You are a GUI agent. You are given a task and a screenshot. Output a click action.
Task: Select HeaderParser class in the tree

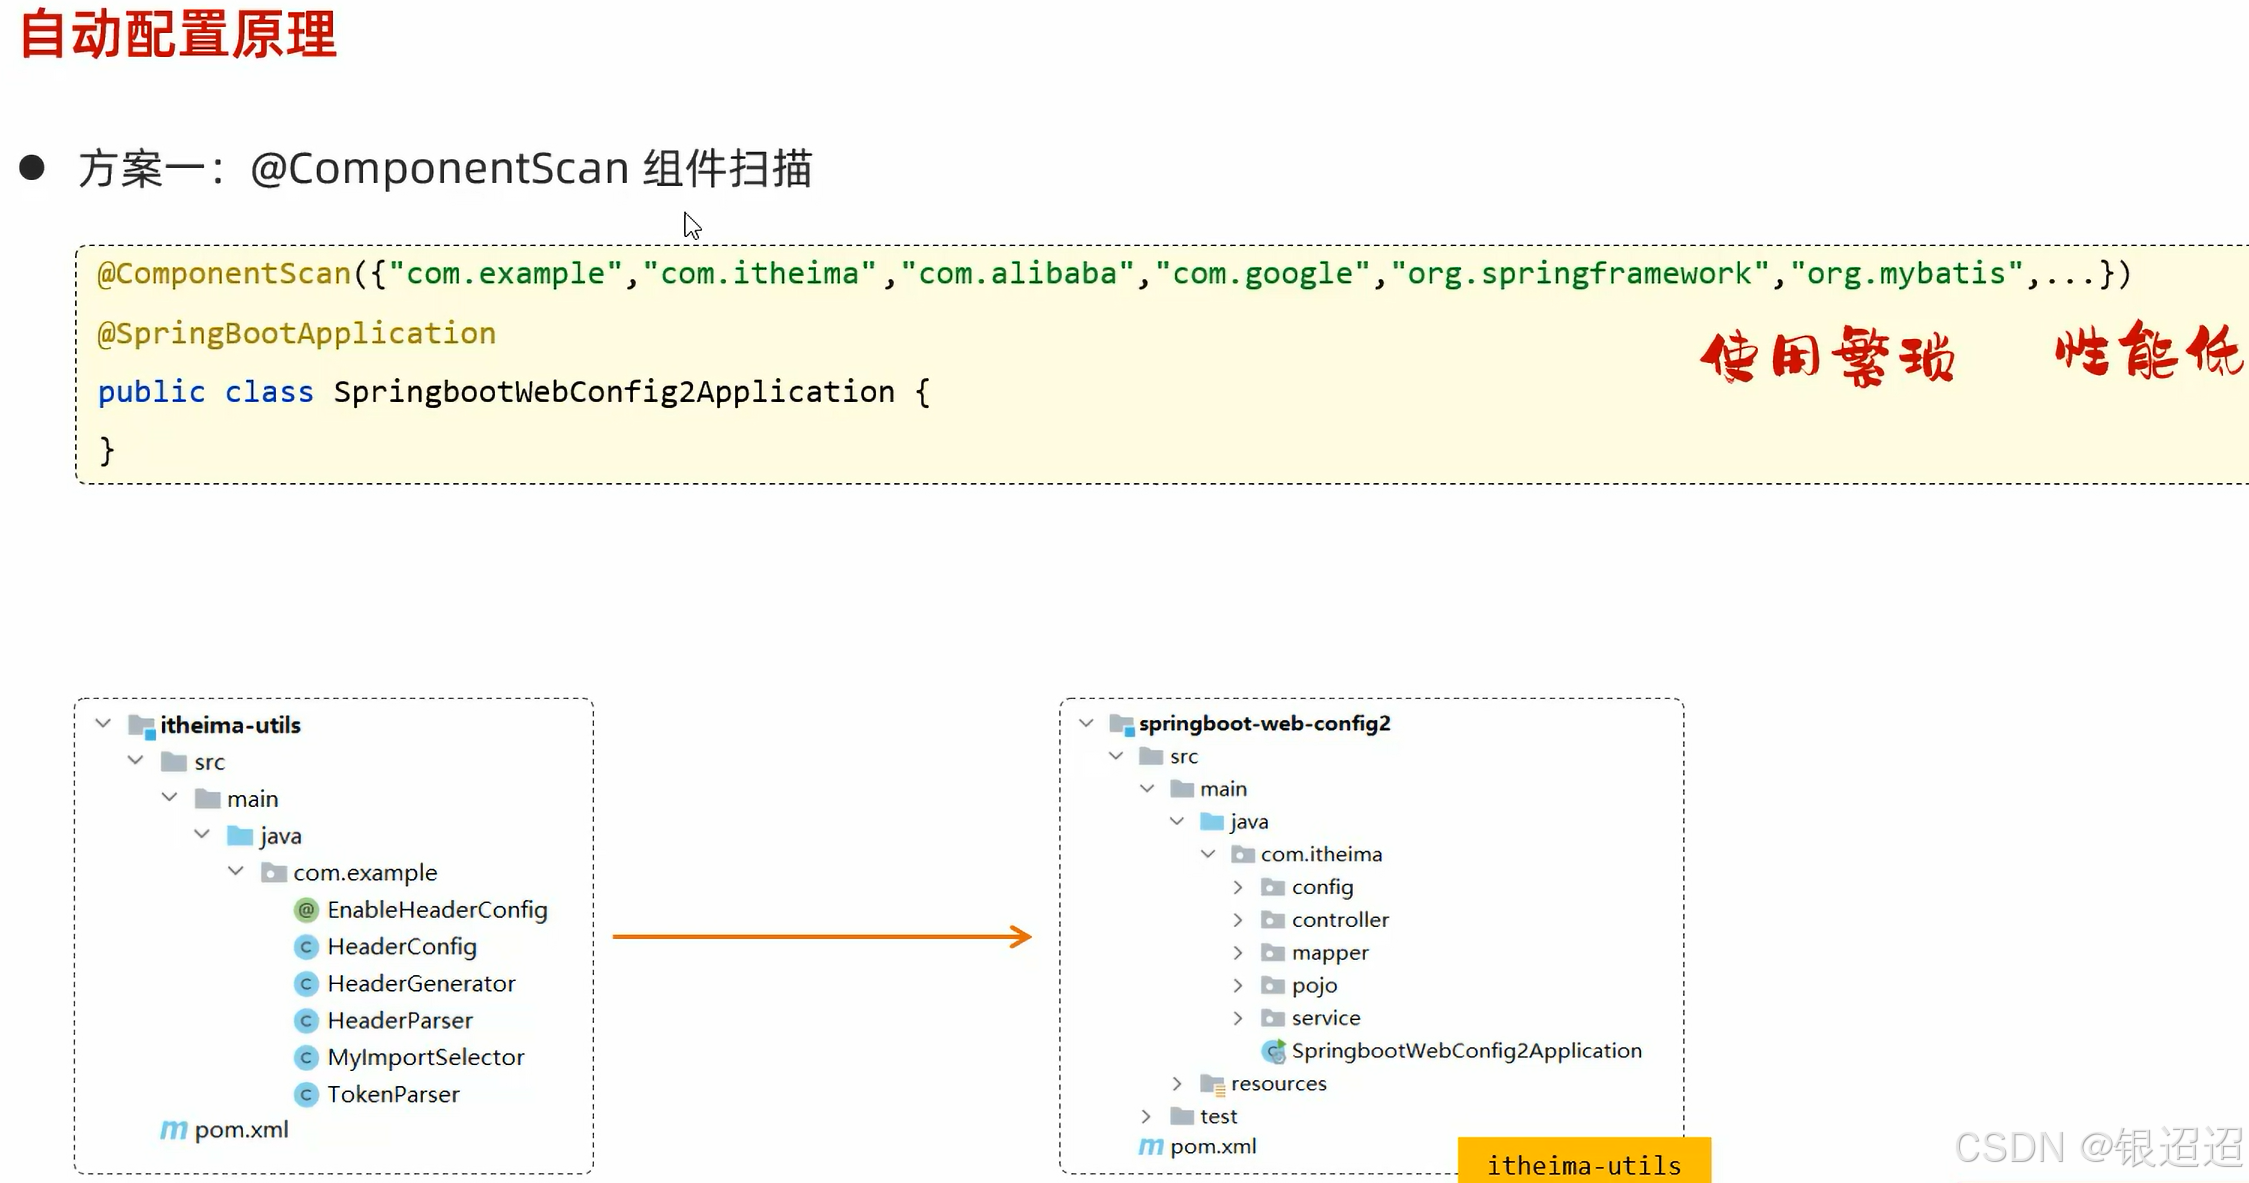pos(399,1021)
